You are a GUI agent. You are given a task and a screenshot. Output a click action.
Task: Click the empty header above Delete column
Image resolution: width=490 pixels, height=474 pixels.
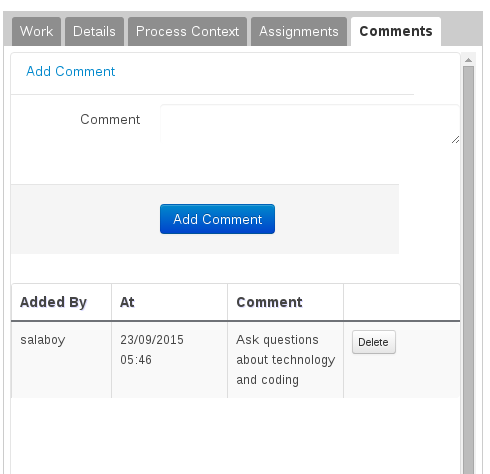click(402, 302)
